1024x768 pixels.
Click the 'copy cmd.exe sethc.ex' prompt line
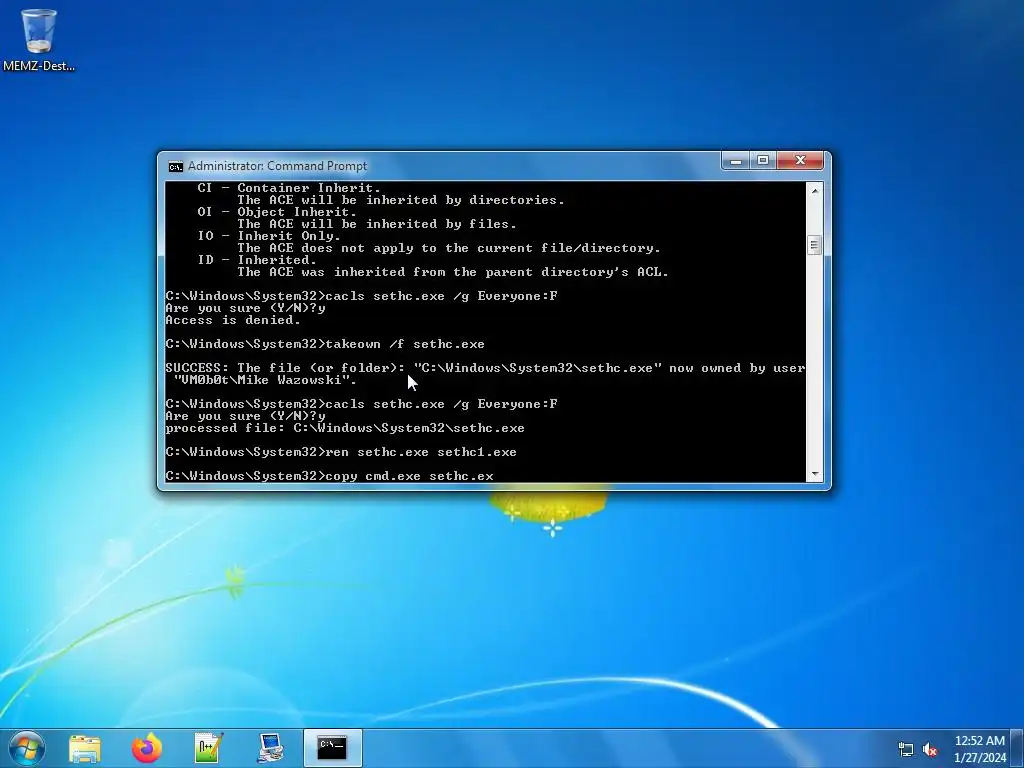click(329, 476)
